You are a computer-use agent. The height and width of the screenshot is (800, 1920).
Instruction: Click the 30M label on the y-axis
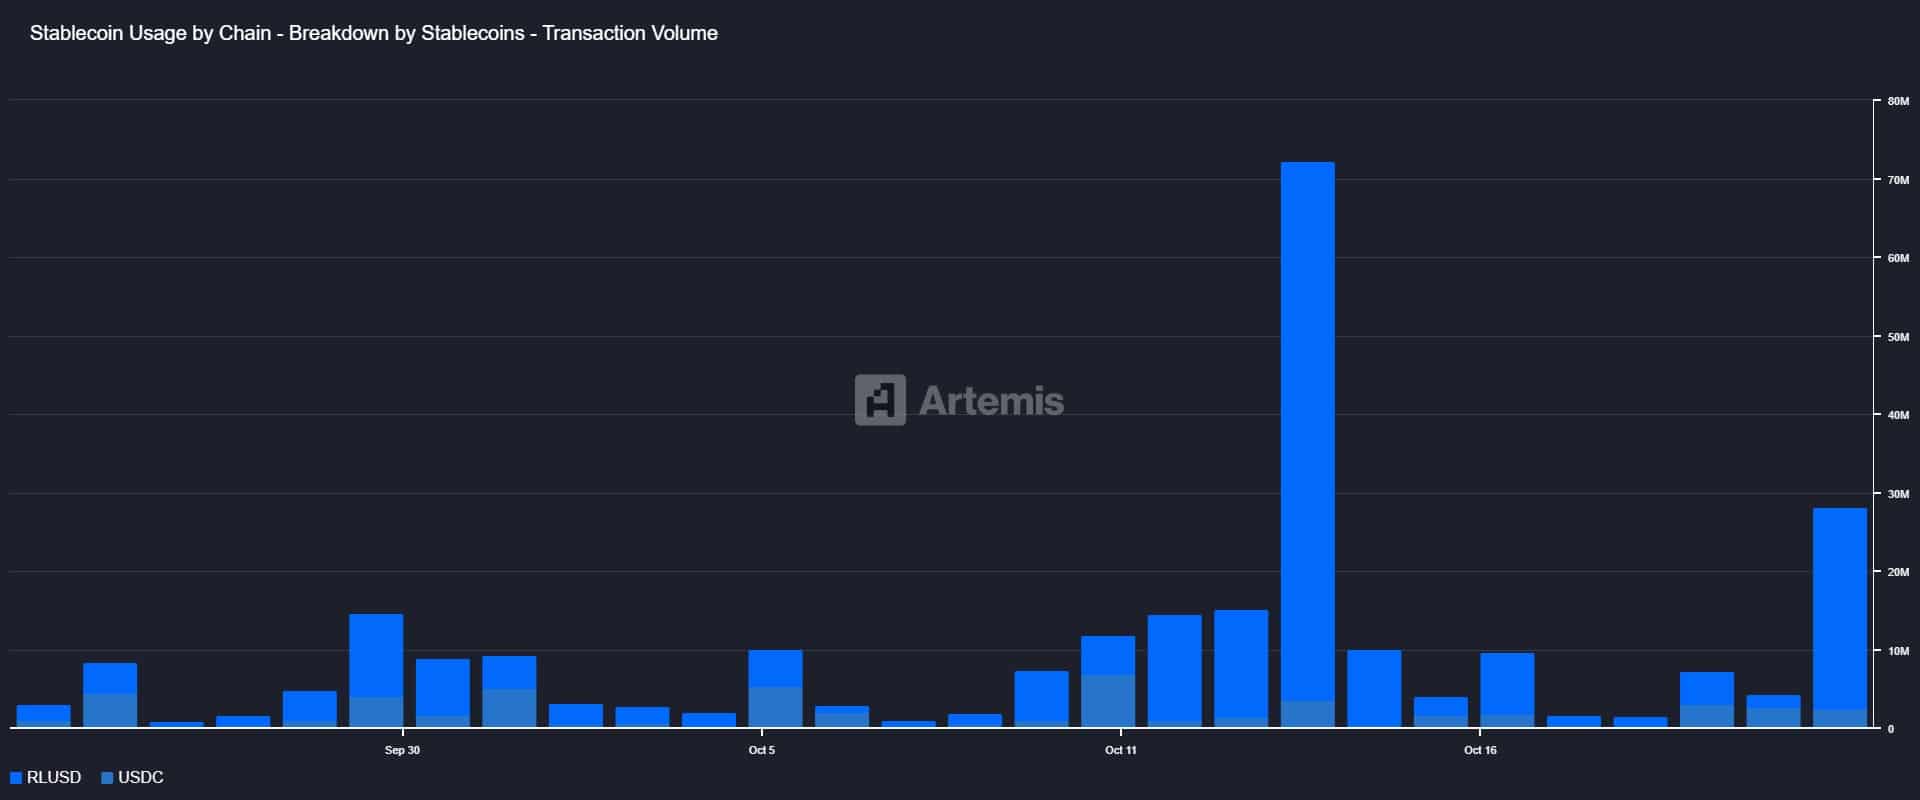pos(1898,494)
